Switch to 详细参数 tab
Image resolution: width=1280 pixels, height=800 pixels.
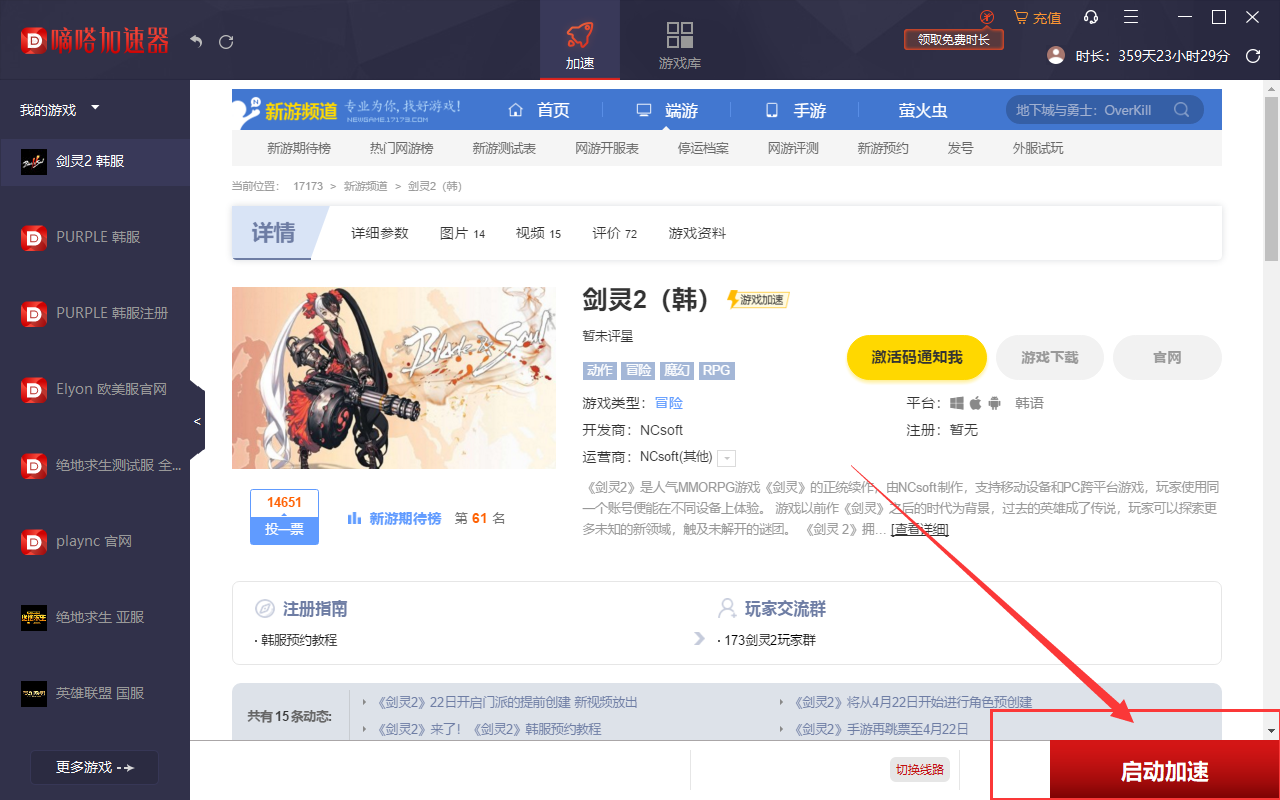coord(380,233)
